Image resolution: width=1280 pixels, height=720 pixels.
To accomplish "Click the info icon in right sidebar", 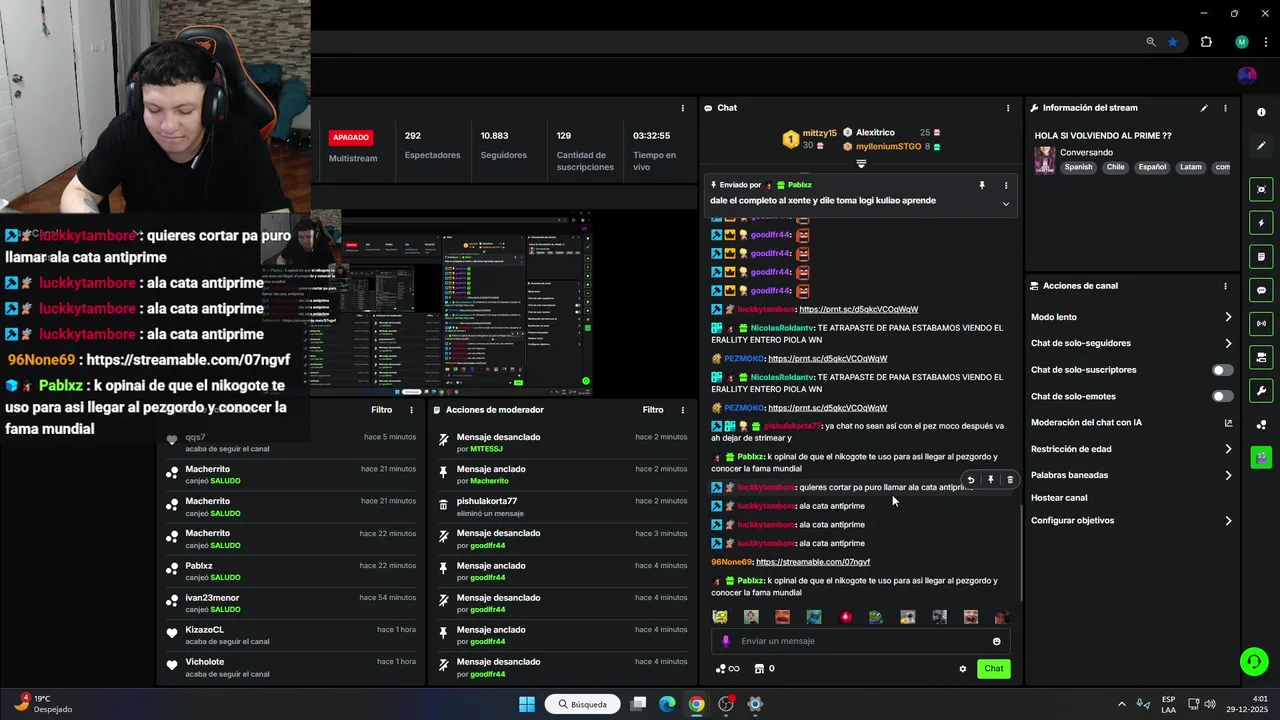I will coord(1261,112).
